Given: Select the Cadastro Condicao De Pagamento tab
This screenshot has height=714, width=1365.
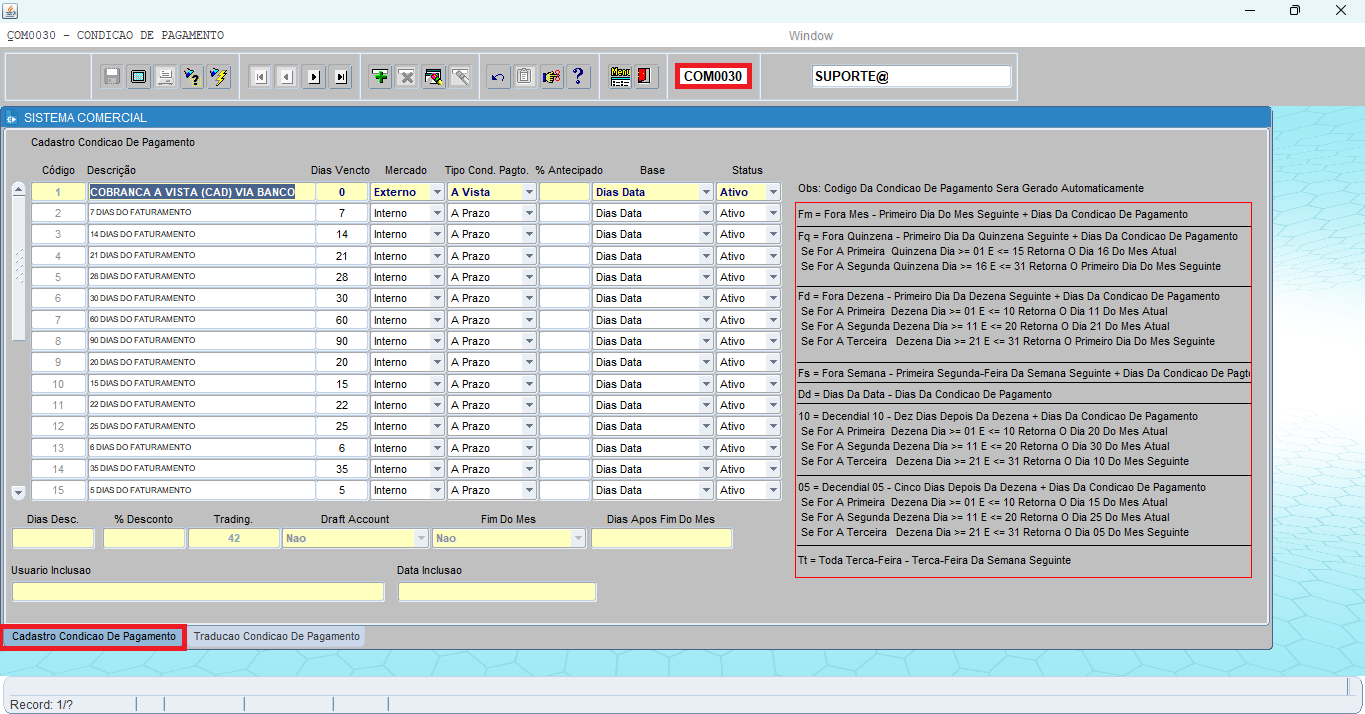Looking at the screenshot, I should click(x=94, y=636).
